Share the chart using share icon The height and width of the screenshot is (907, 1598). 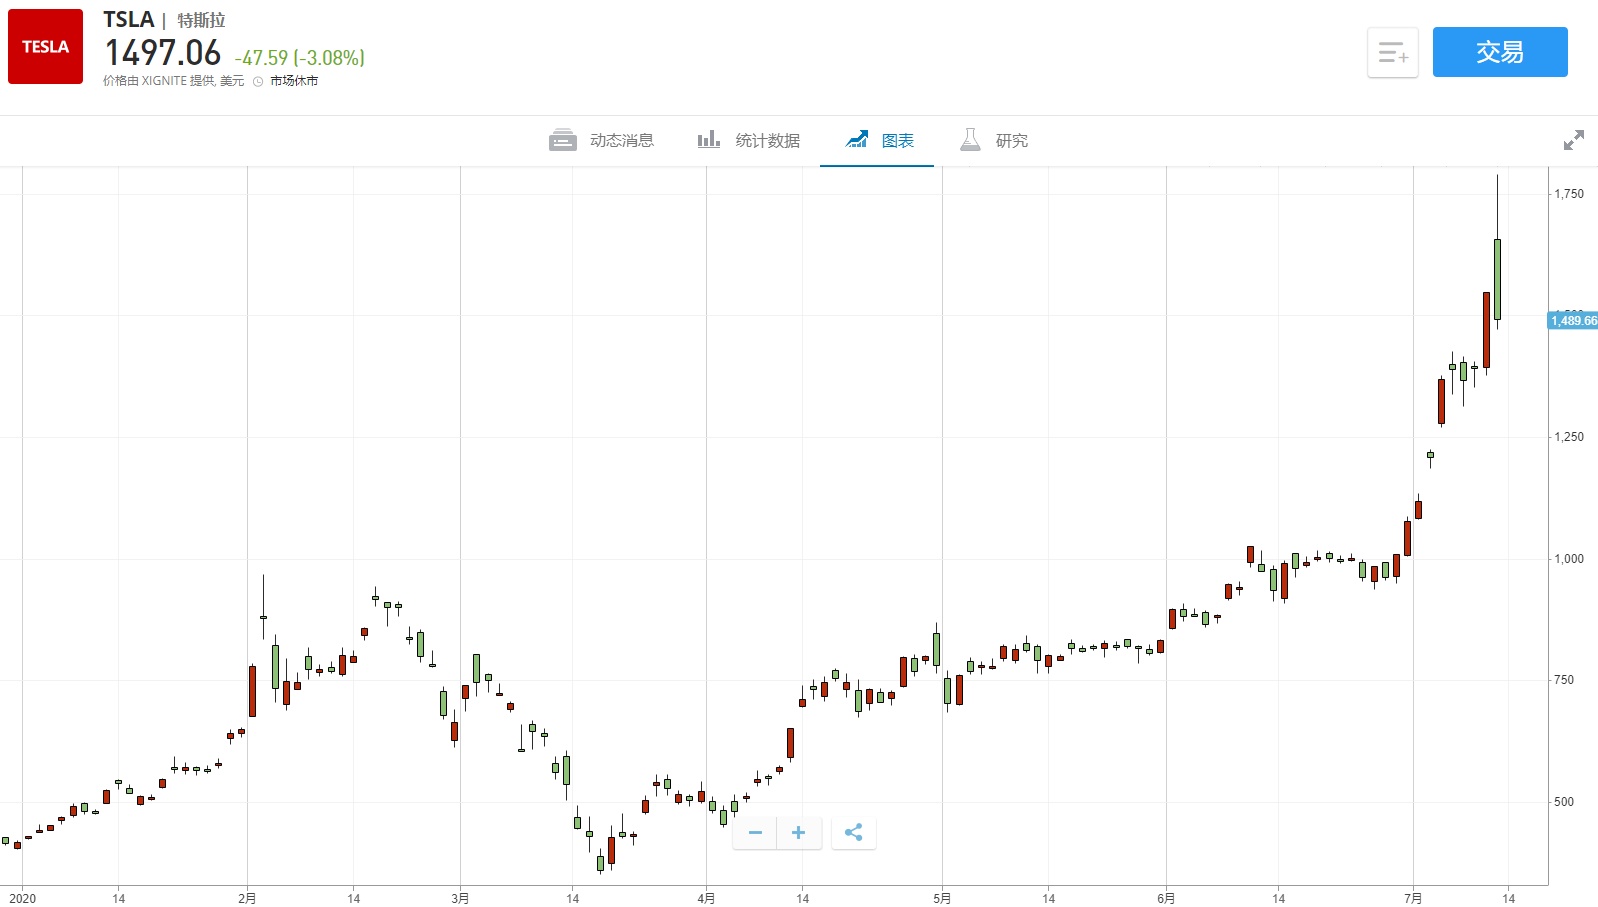(x=853, y=833)
